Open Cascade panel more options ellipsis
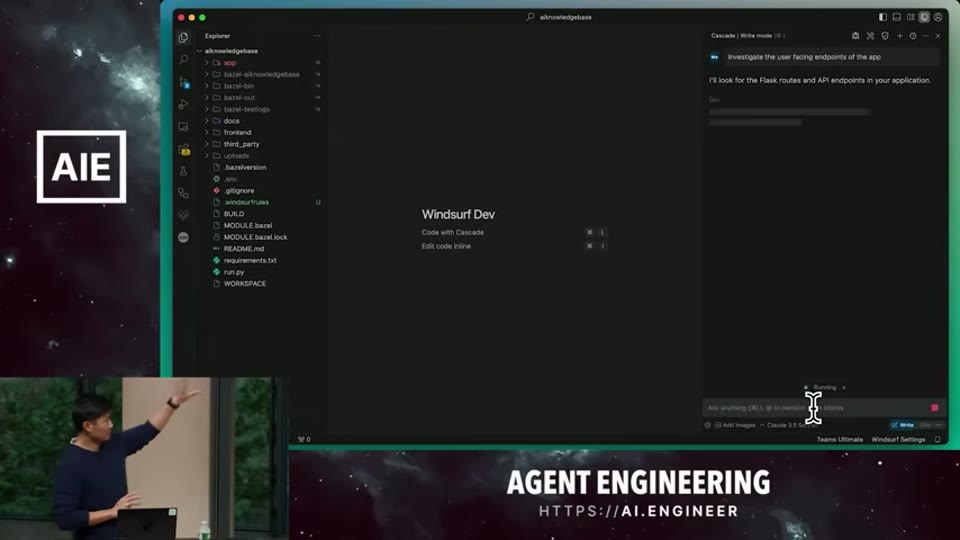This screenshot has height=540, width=960. point(925,36)
